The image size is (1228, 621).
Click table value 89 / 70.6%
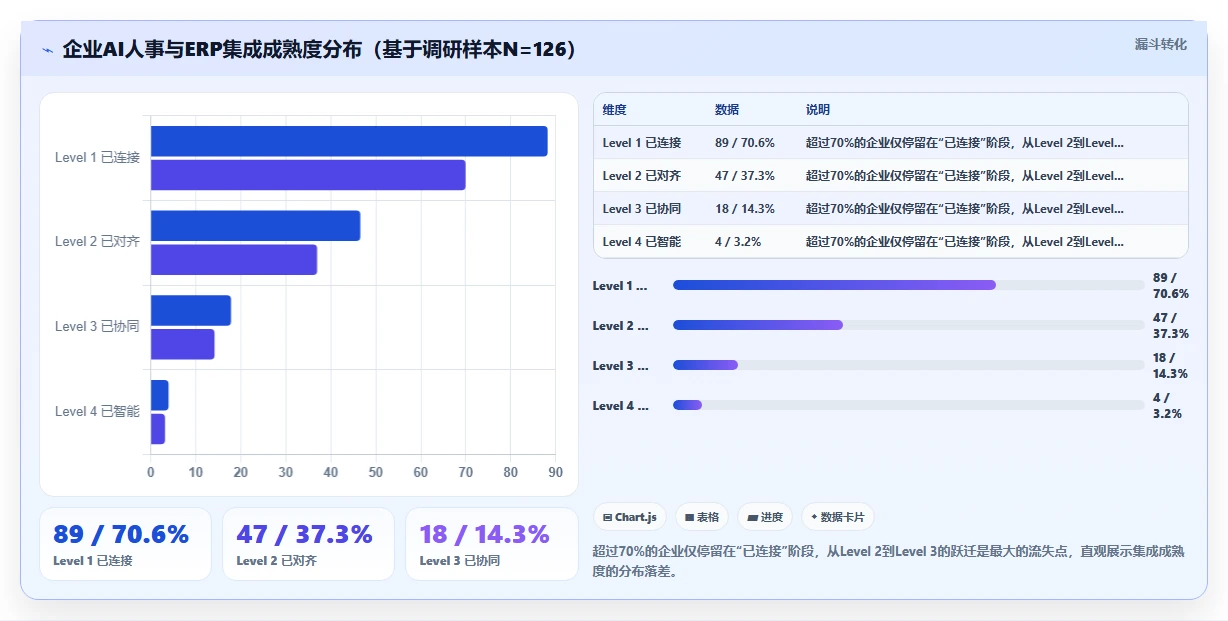coord(745,143)
